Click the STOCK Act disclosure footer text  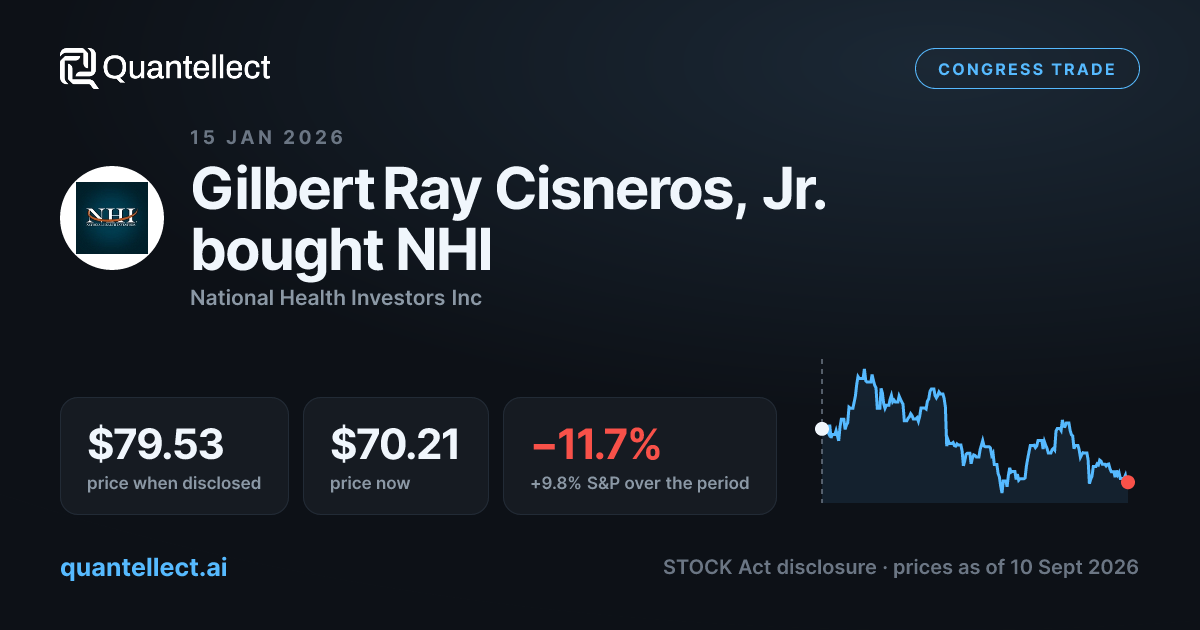(x=768, y=568)
